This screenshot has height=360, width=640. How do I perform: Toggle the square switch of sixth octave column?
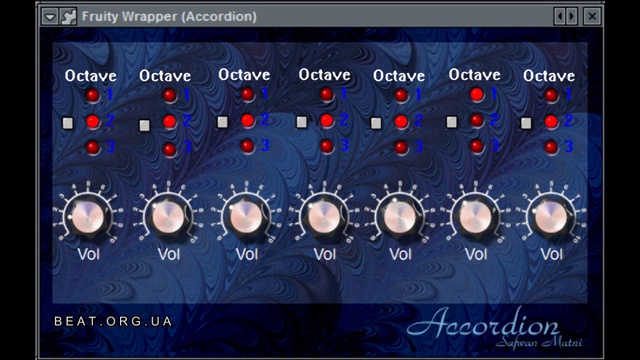point(451,122)
